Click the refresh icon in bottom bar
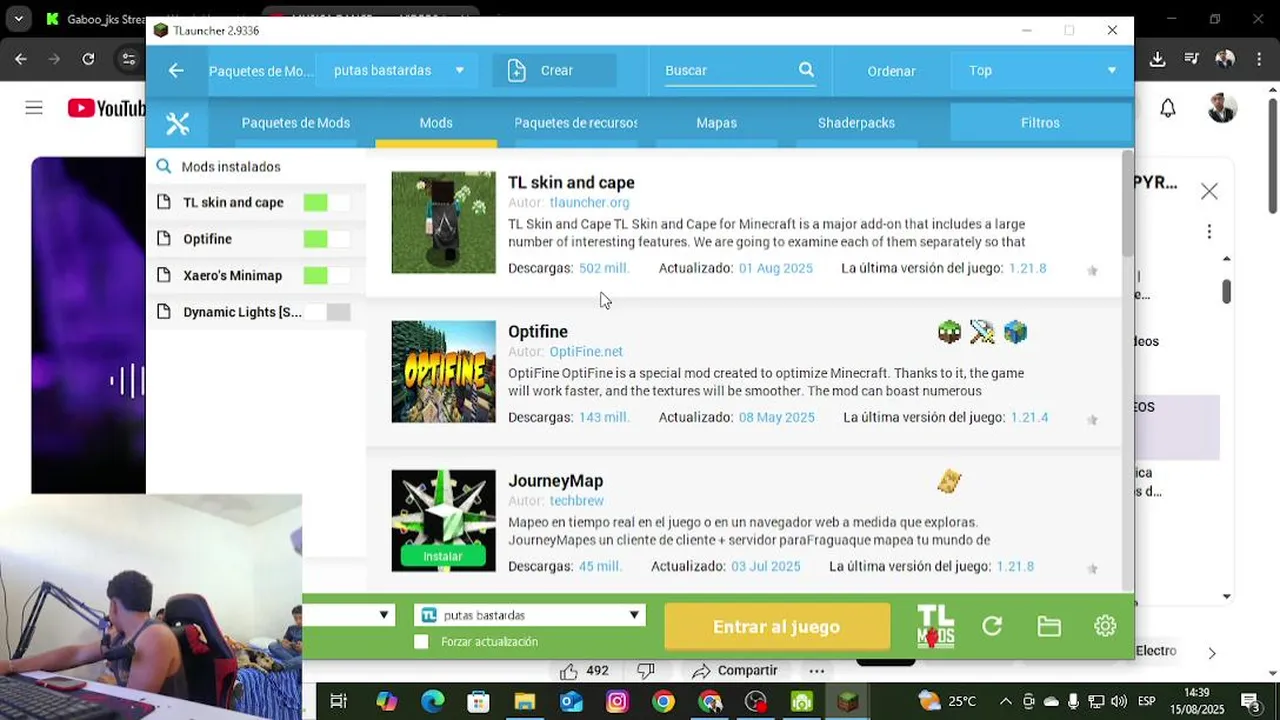This screenshot has height=720, width=1280. tap(992, 626)
